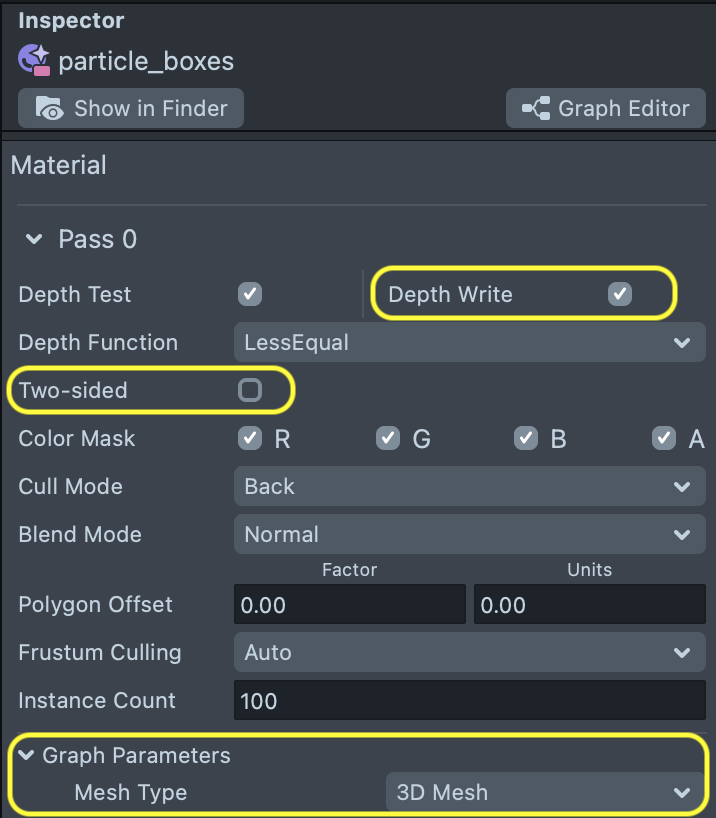Toggle the R color mask channel
The height and width of the screenshot is (818, 716).
[x=249, y=438]
